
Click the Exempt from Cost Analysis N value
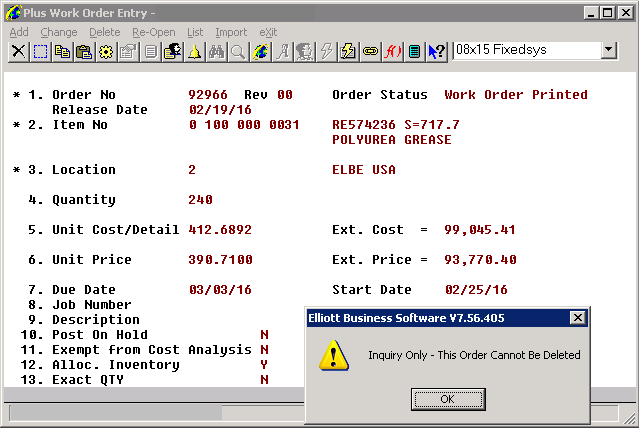[264, 350]
